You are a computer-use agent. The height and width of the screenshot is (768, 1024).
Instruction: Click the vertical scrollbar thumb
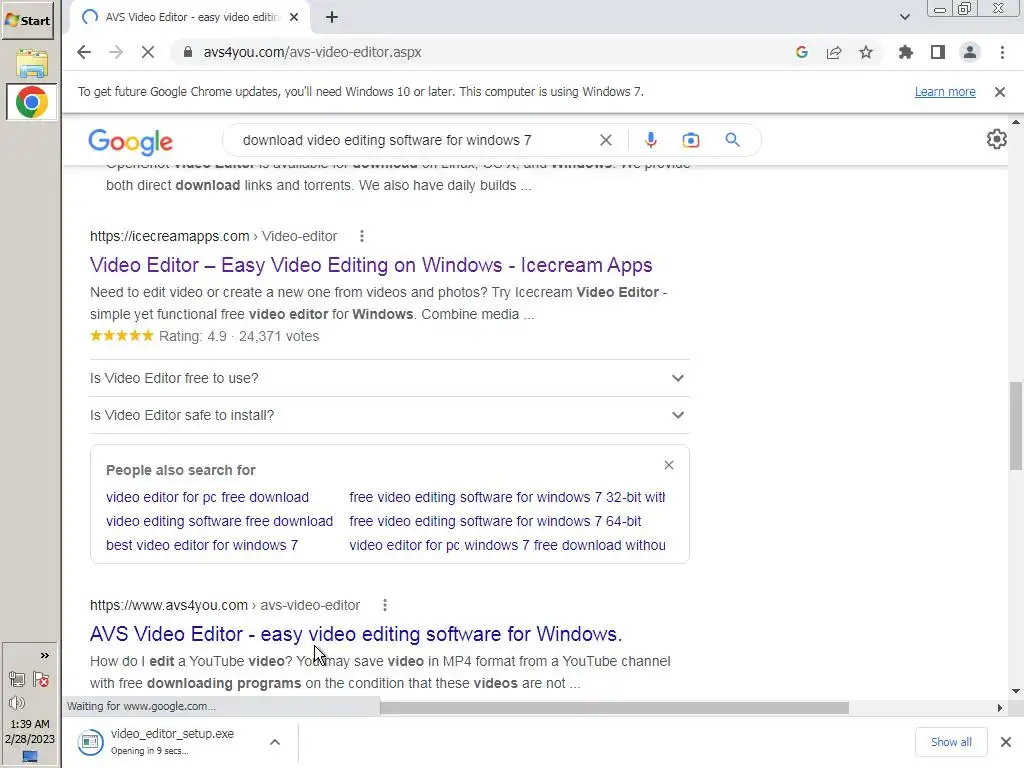click(x=1016, y=426)
